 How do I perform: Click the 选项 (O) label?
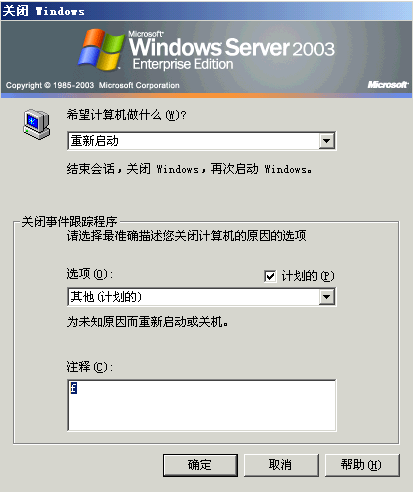(x=89, y=274)
